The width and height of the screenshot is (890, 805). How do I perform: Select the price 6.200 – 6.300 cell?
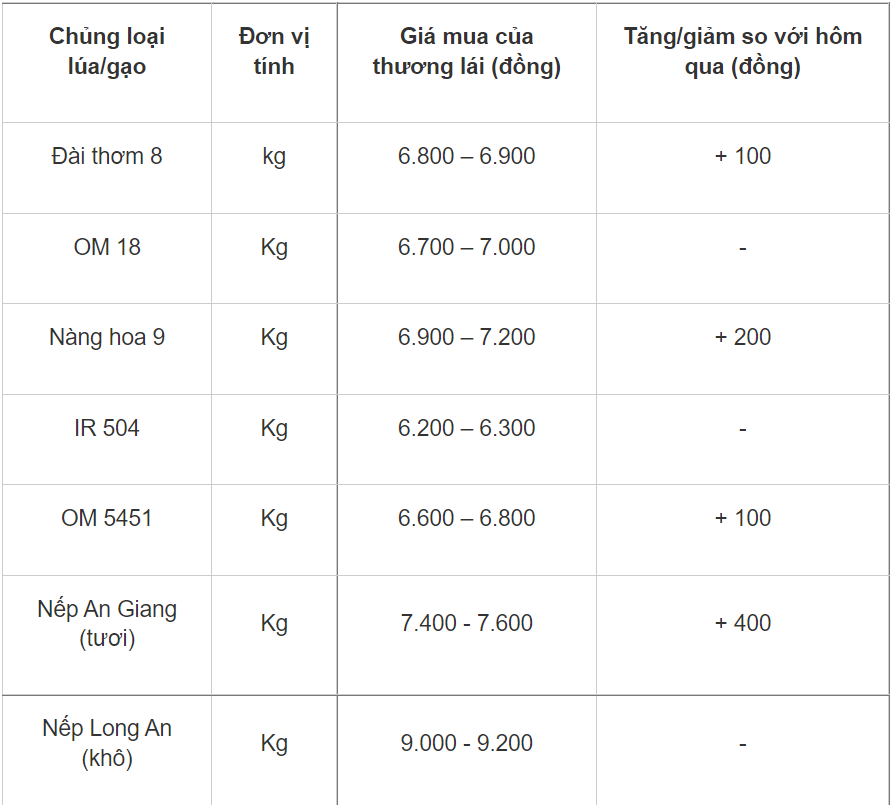click(466, 428)
